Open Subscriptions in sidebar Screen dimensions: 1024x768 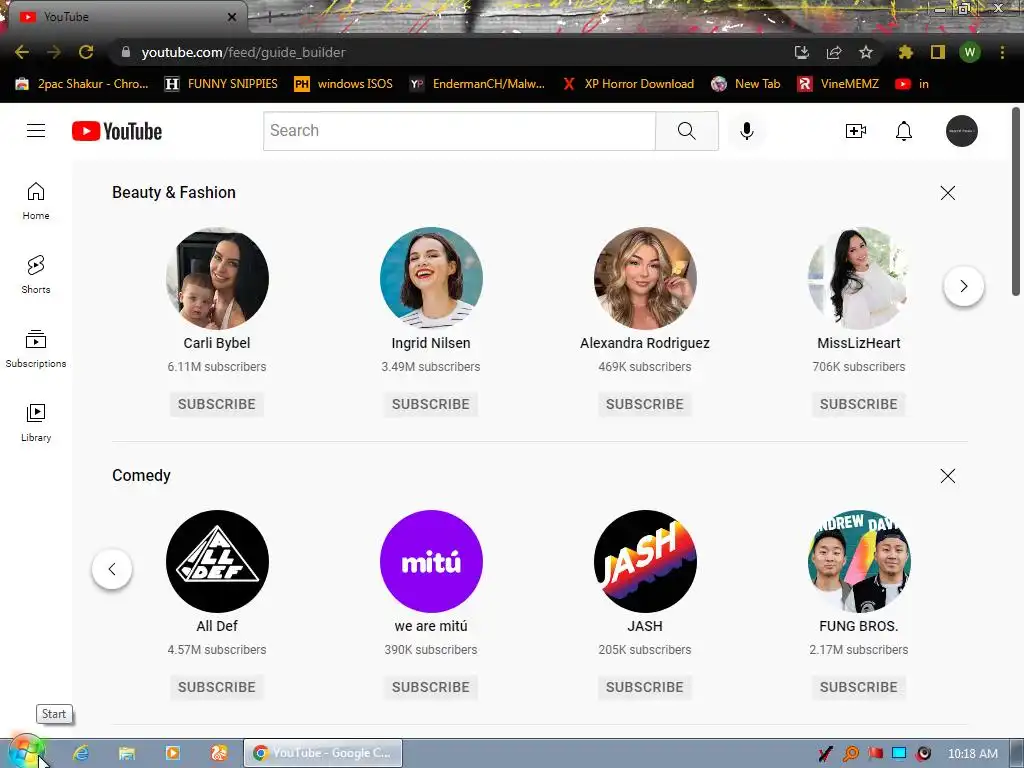(36, 349)
